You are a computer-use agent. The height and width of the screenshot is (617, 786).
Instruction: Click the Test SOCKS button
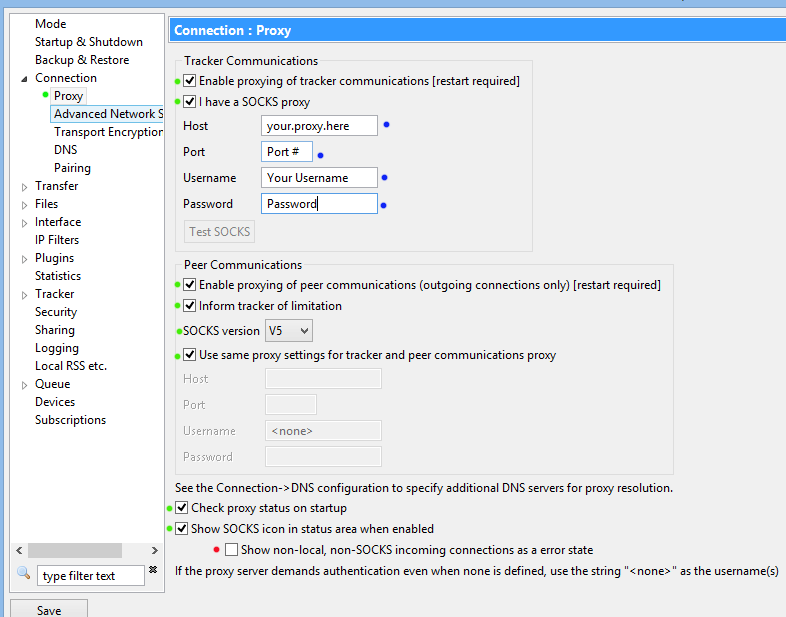(x=220, y=232)
